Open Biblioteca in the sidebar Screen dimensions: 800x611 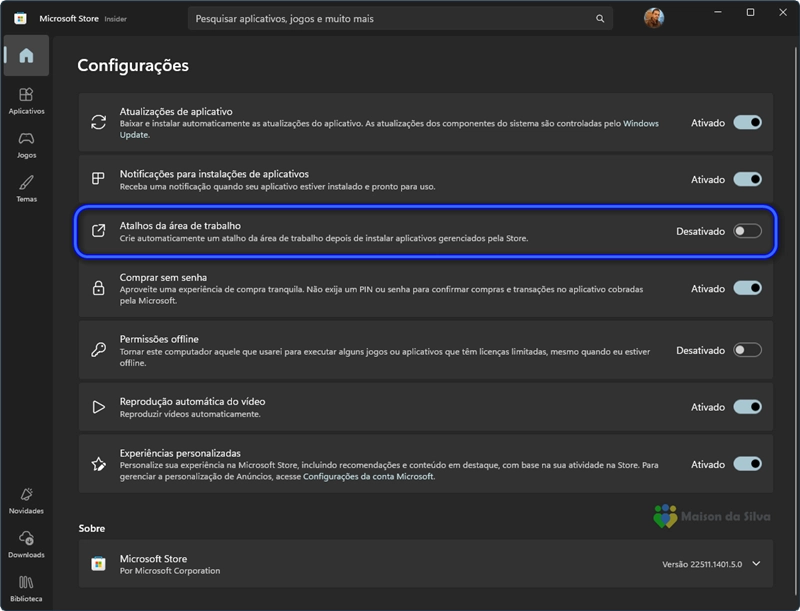pyautogui.click(x=26, y=588)
